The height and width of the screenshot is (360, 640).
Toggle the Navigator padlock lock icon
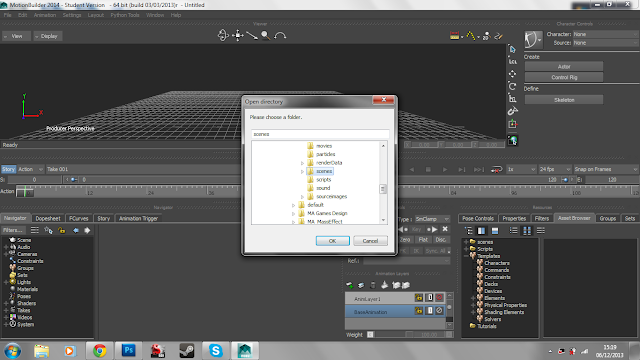62,231
